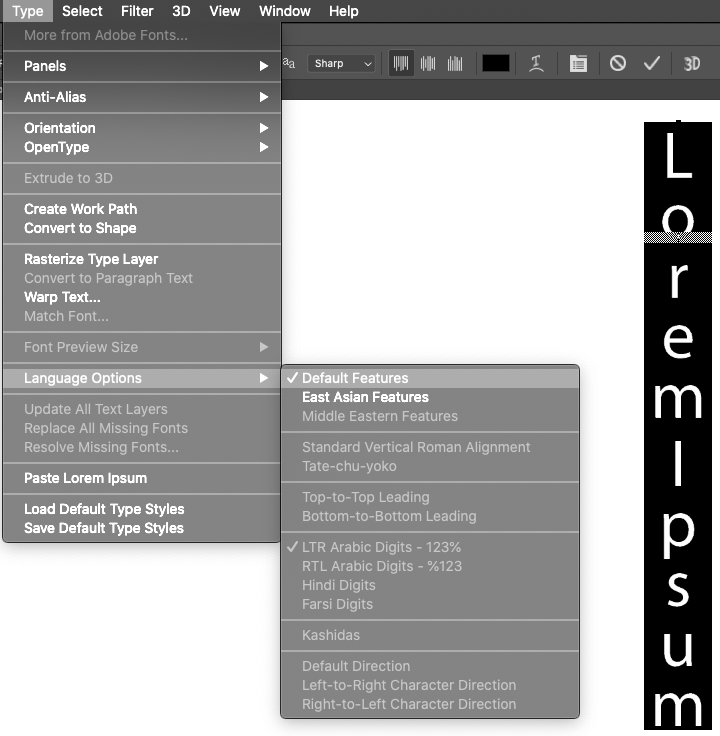720x736 pixels.
Task: Enable East Asian Features
Action: point(430,397)
